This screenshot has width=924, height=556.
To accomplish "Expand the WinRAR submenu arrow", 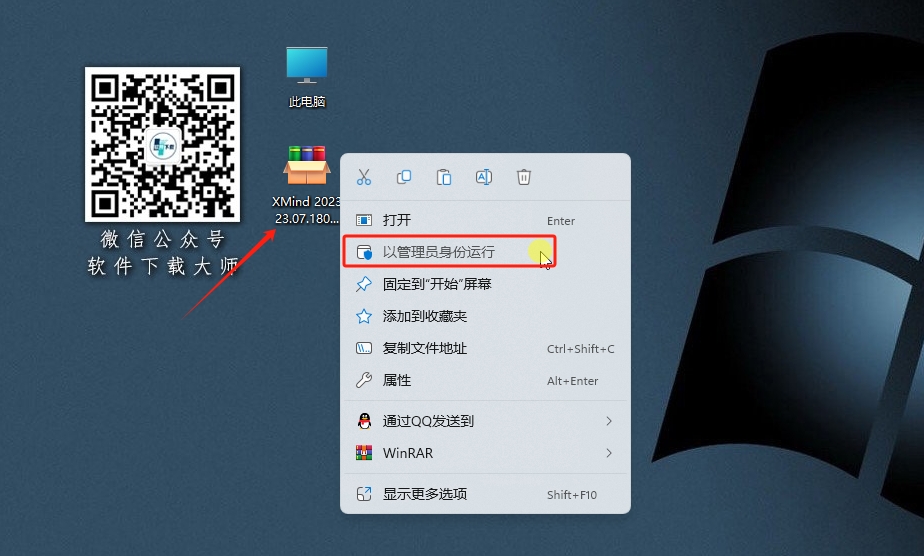I will pos(609,453).
